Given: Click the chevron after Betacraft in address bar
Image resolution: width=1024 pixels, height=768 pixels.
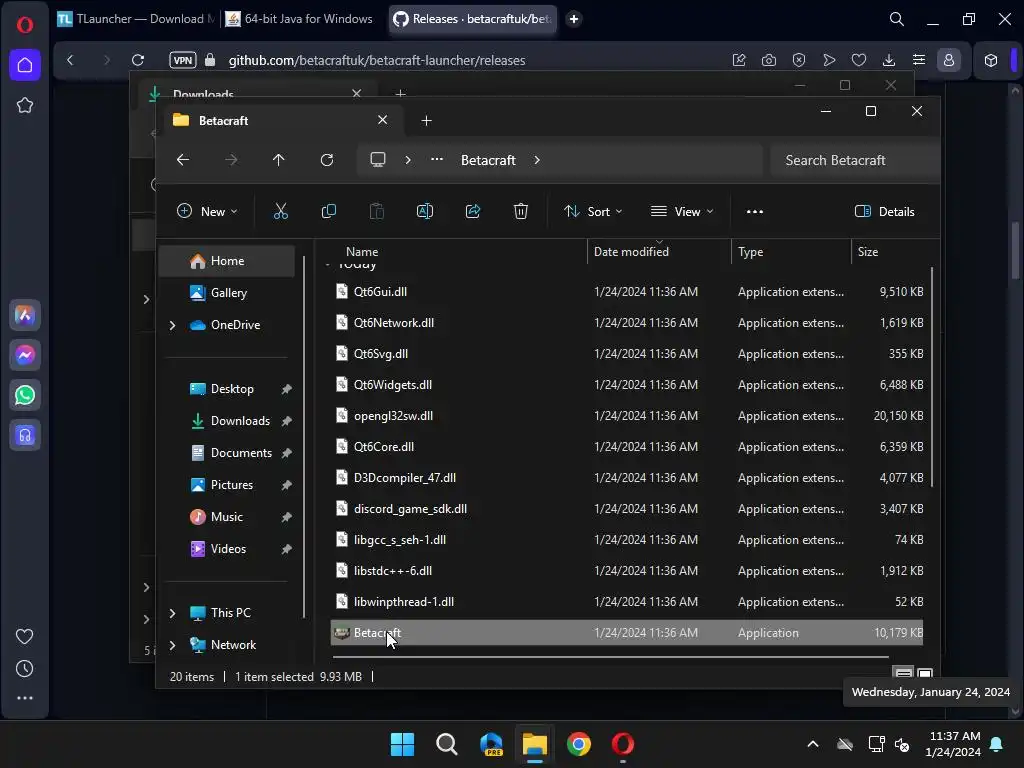Looking at the screenshot, I should 537,160.
